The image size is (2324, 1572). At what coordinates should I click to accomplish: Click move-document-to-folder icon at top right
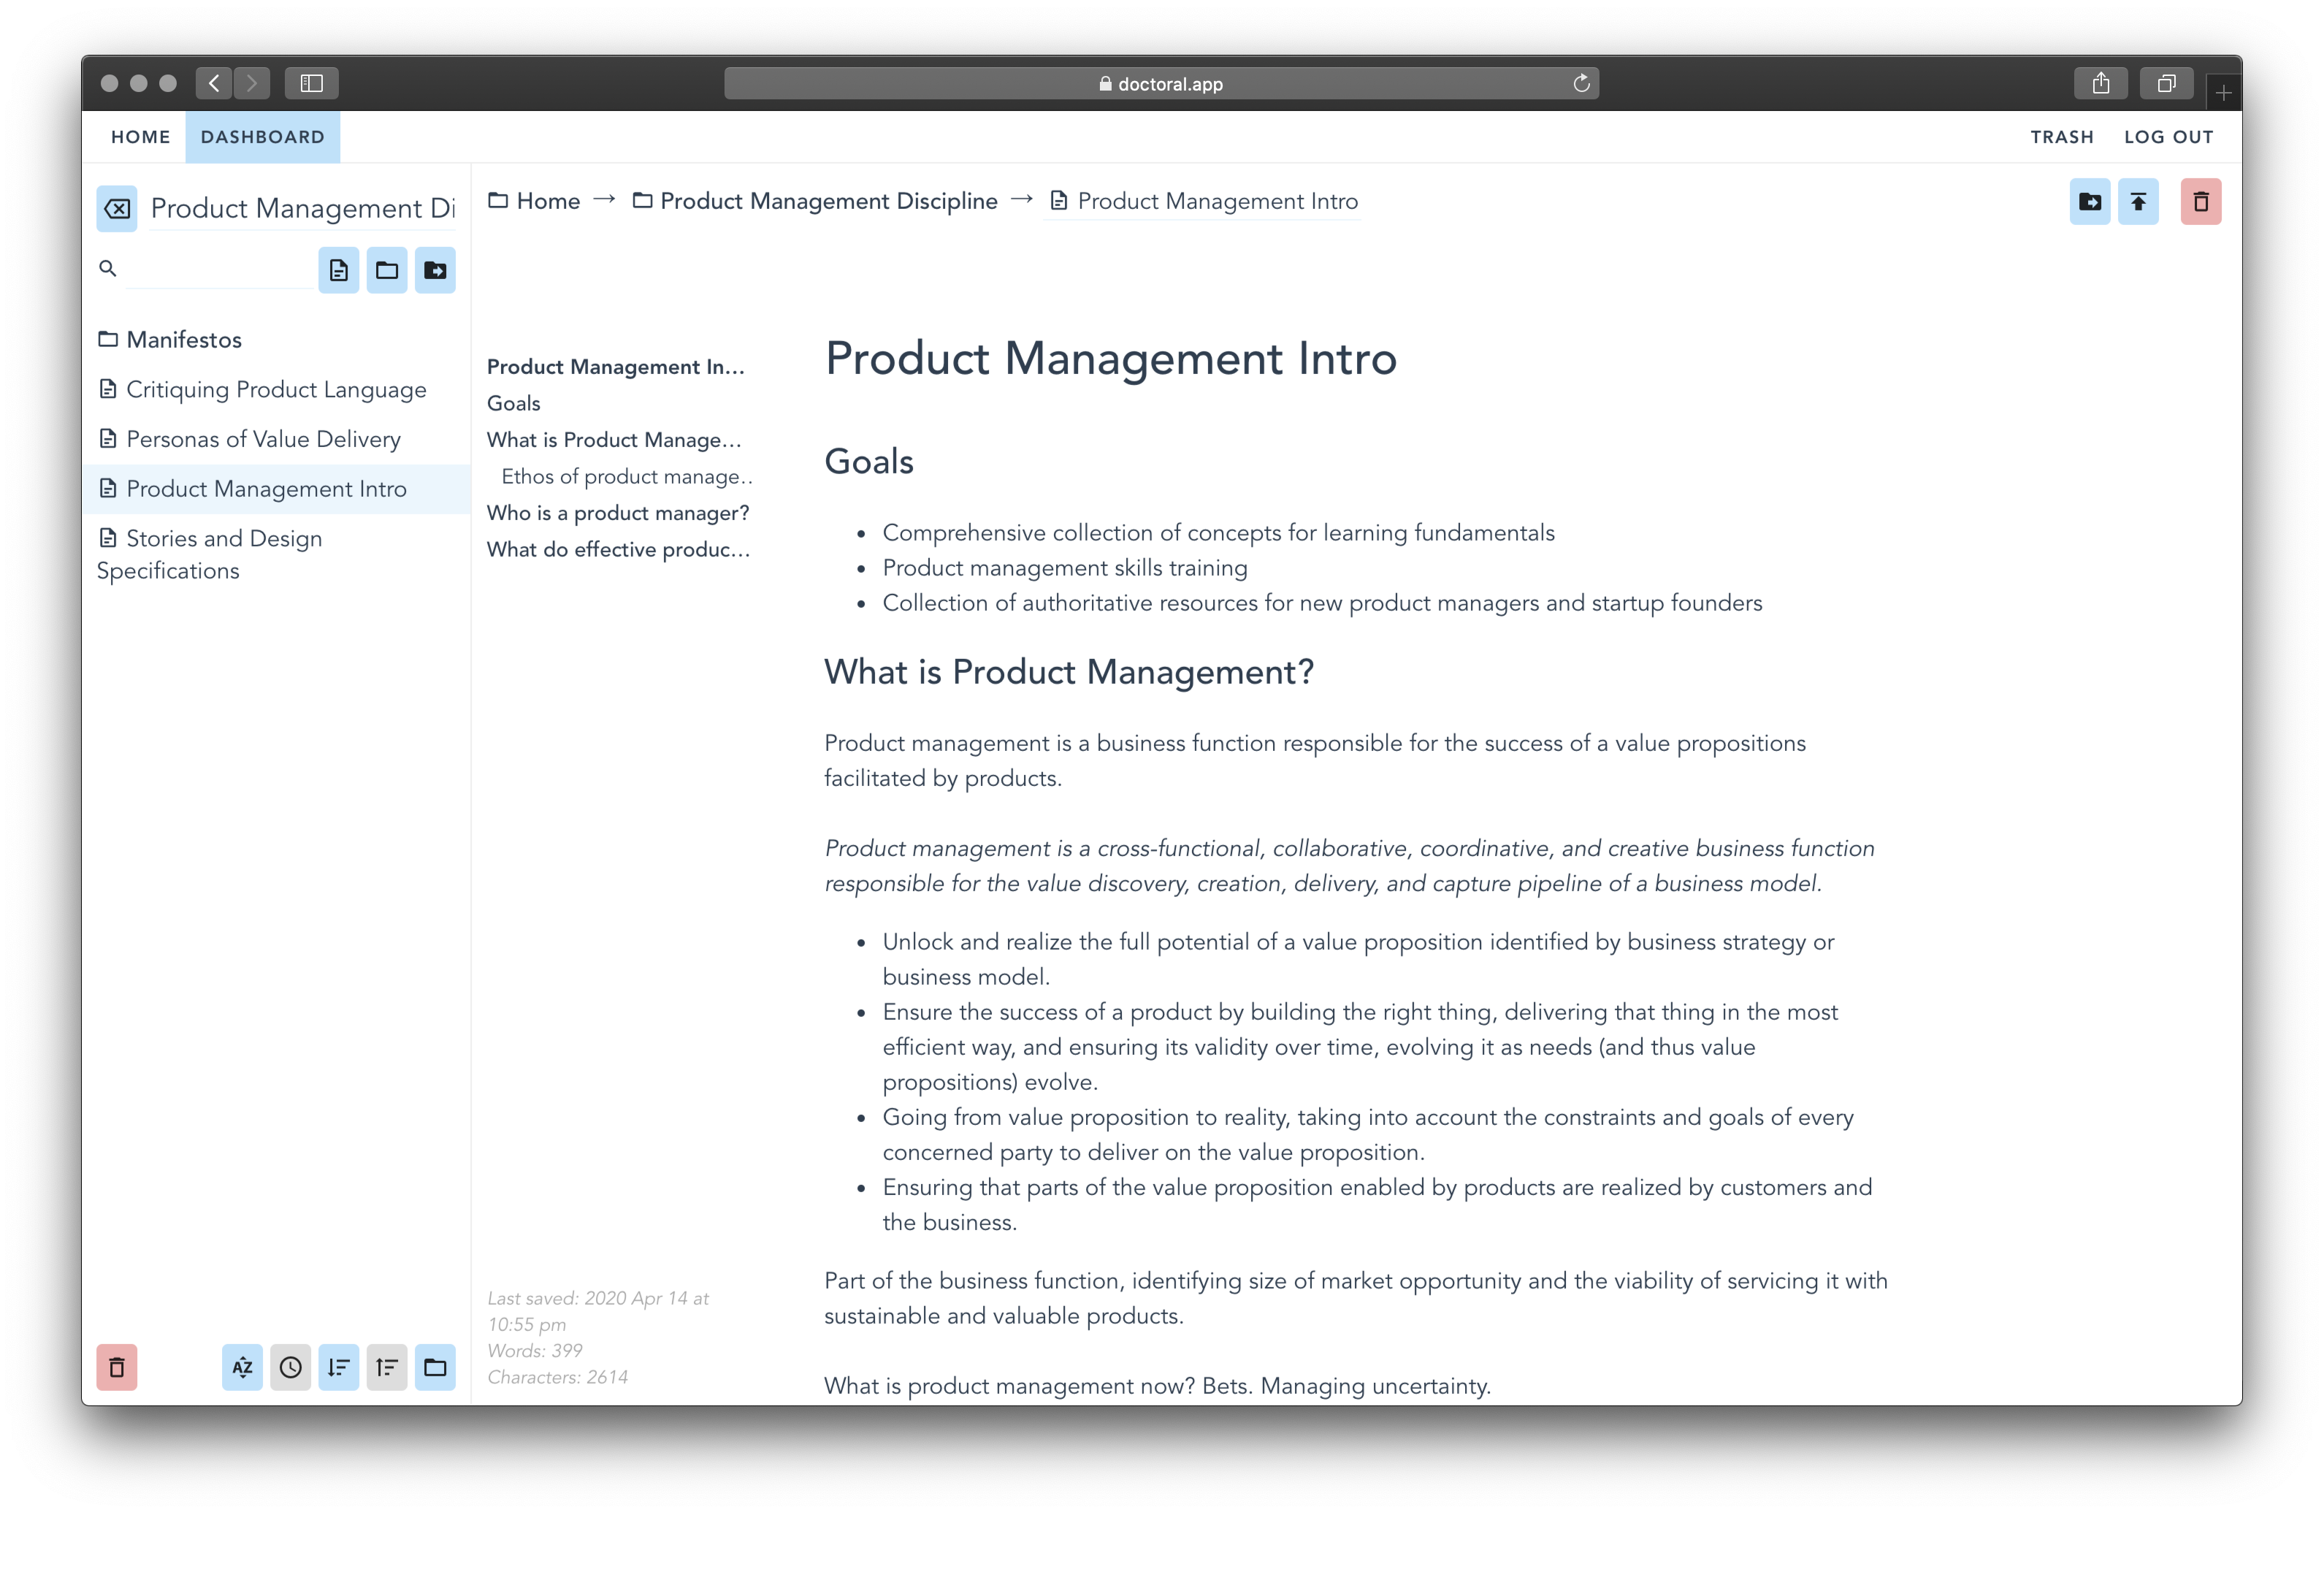click(x=2090, y=202)
